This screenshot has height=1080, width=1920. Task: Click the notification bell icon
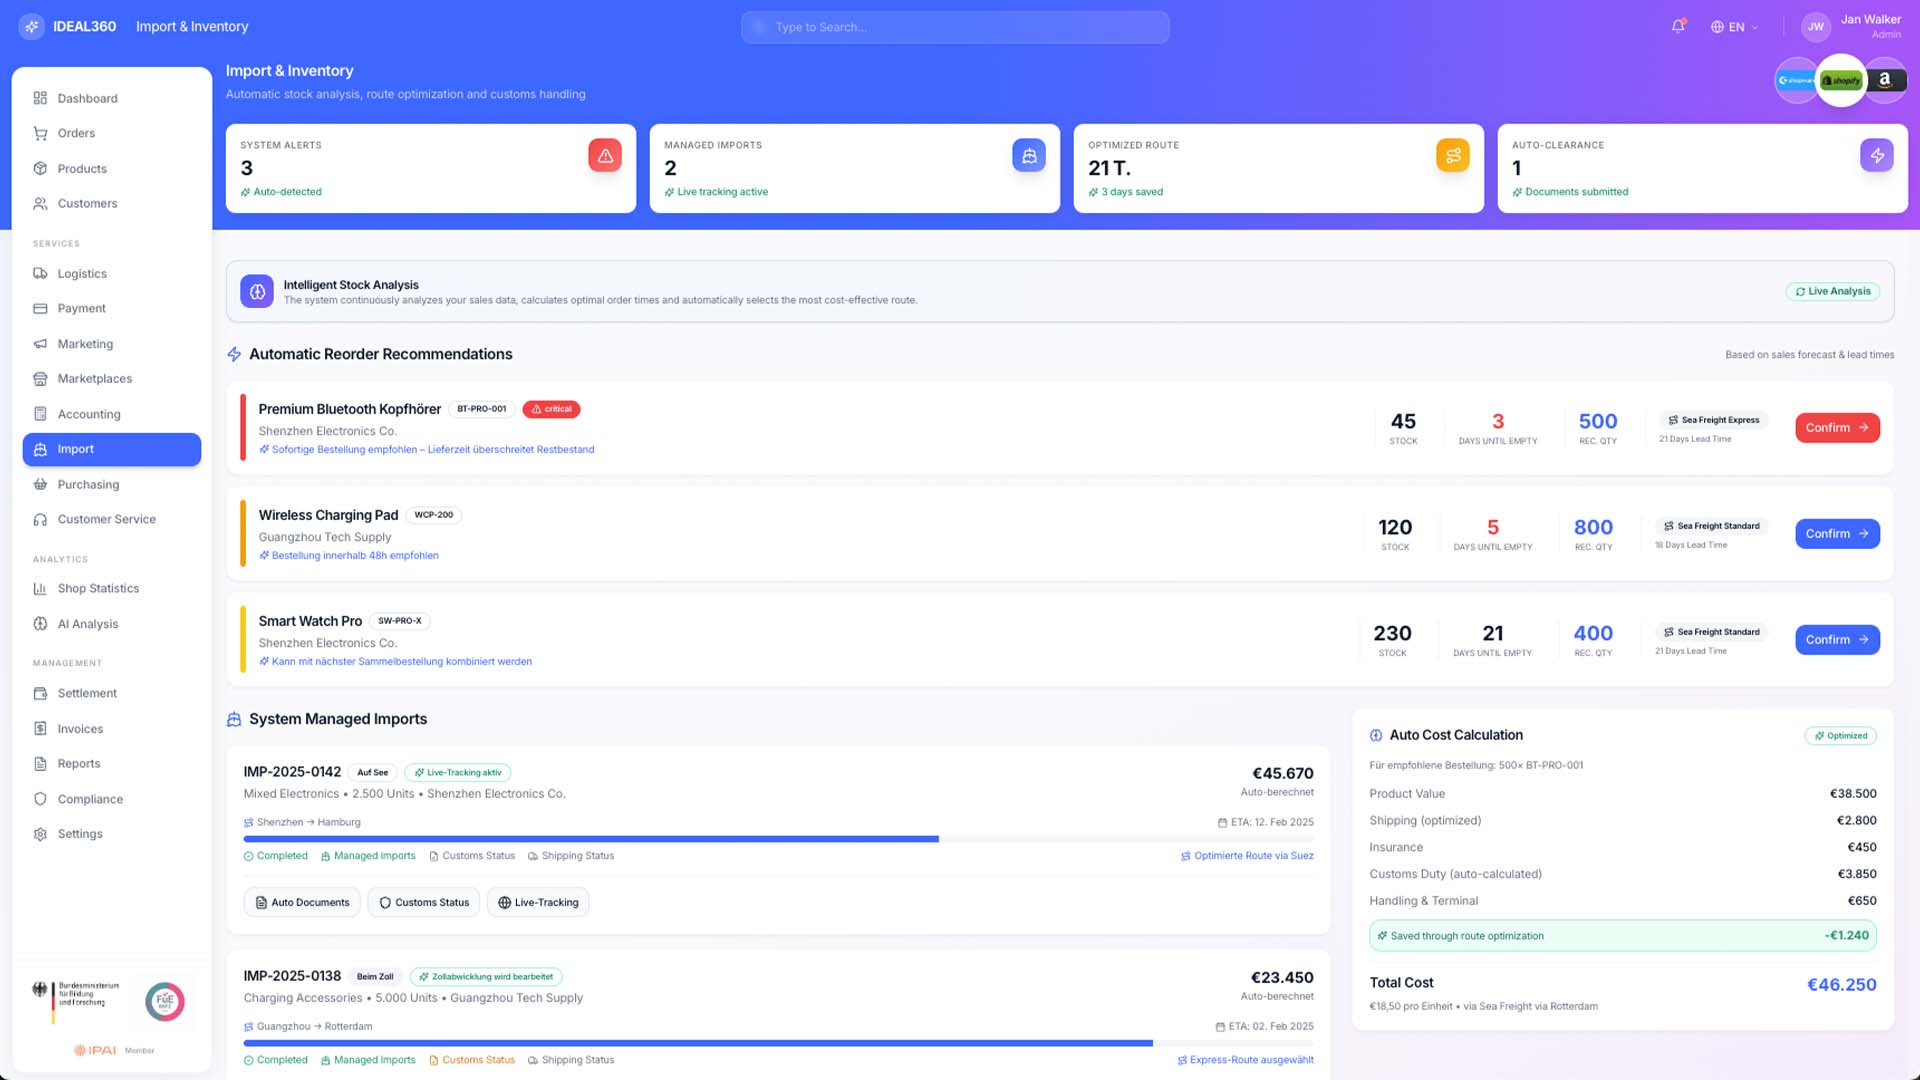(1678, 27)
